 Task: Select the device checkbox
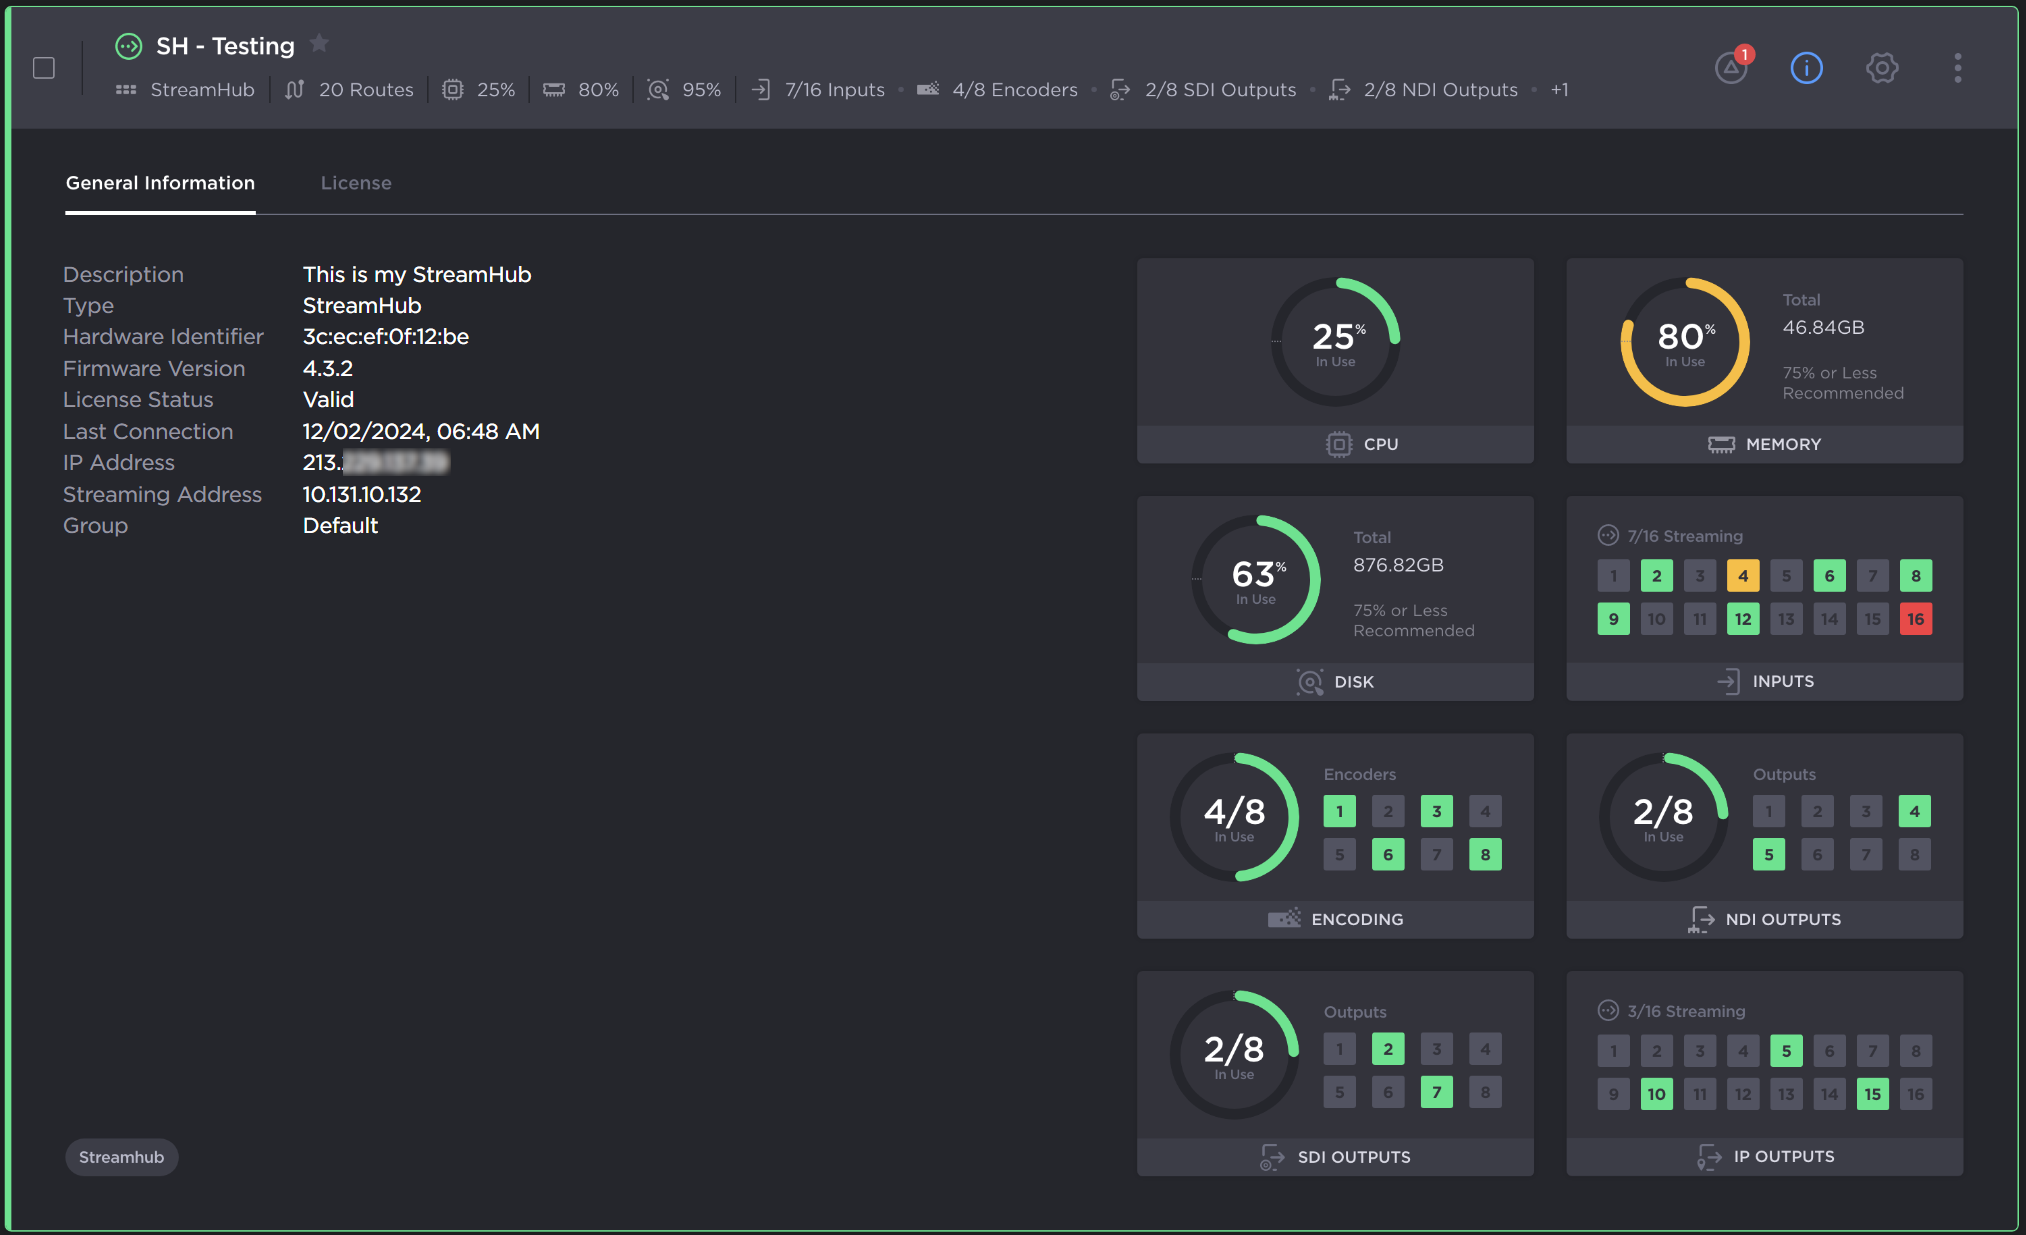click(x=43, y=67)
